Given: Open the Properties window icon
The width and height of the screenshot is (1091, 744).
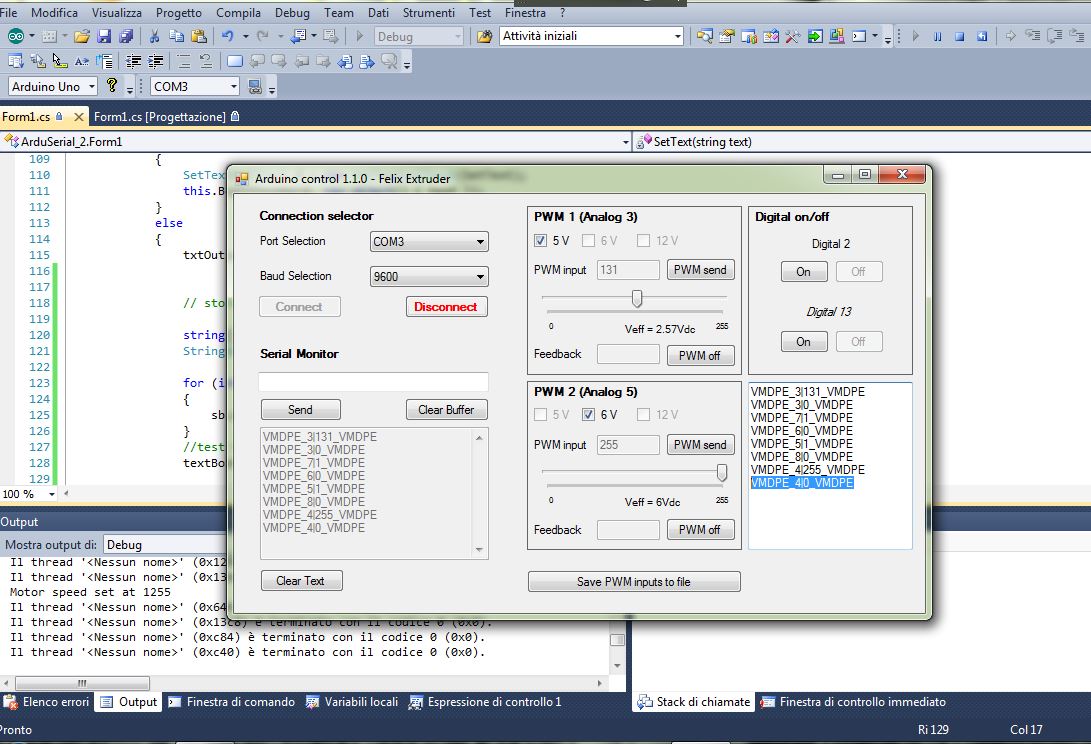Looking at the screenshot, I should (726, 36).
